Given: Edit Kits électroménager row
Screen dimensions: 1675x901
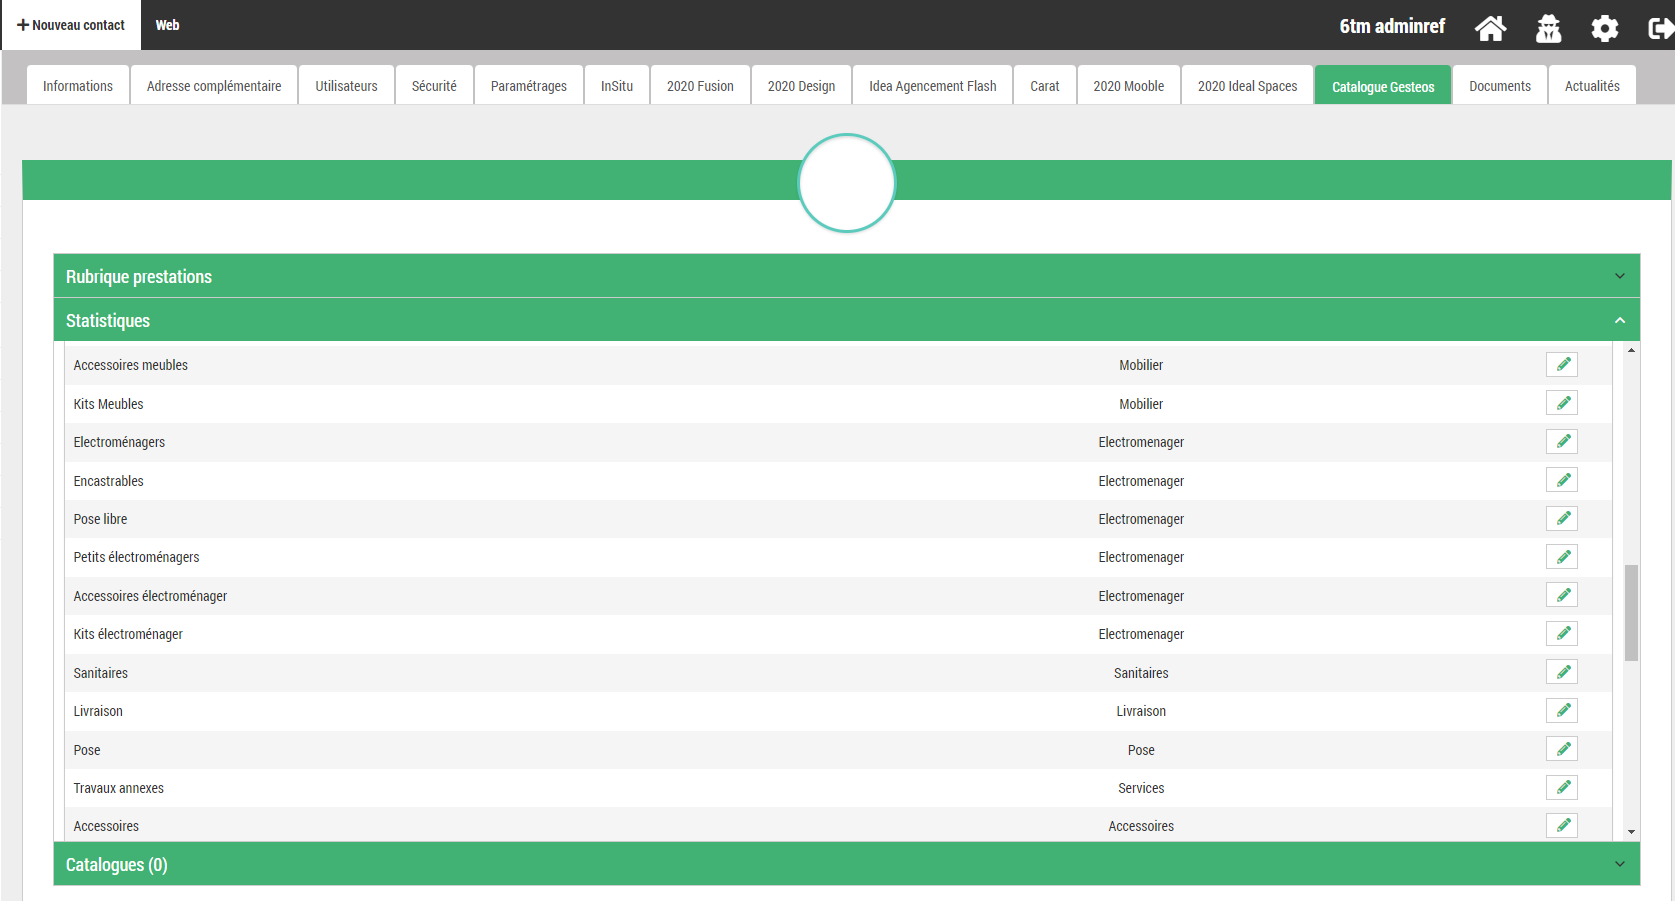Looking at the screenshot, I should pos(1561,634).
